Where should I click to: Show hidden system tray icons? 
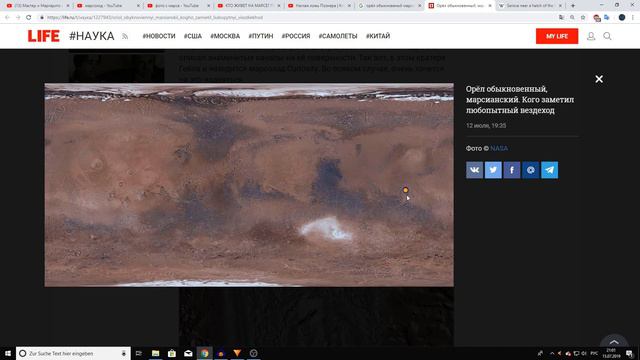552,353
